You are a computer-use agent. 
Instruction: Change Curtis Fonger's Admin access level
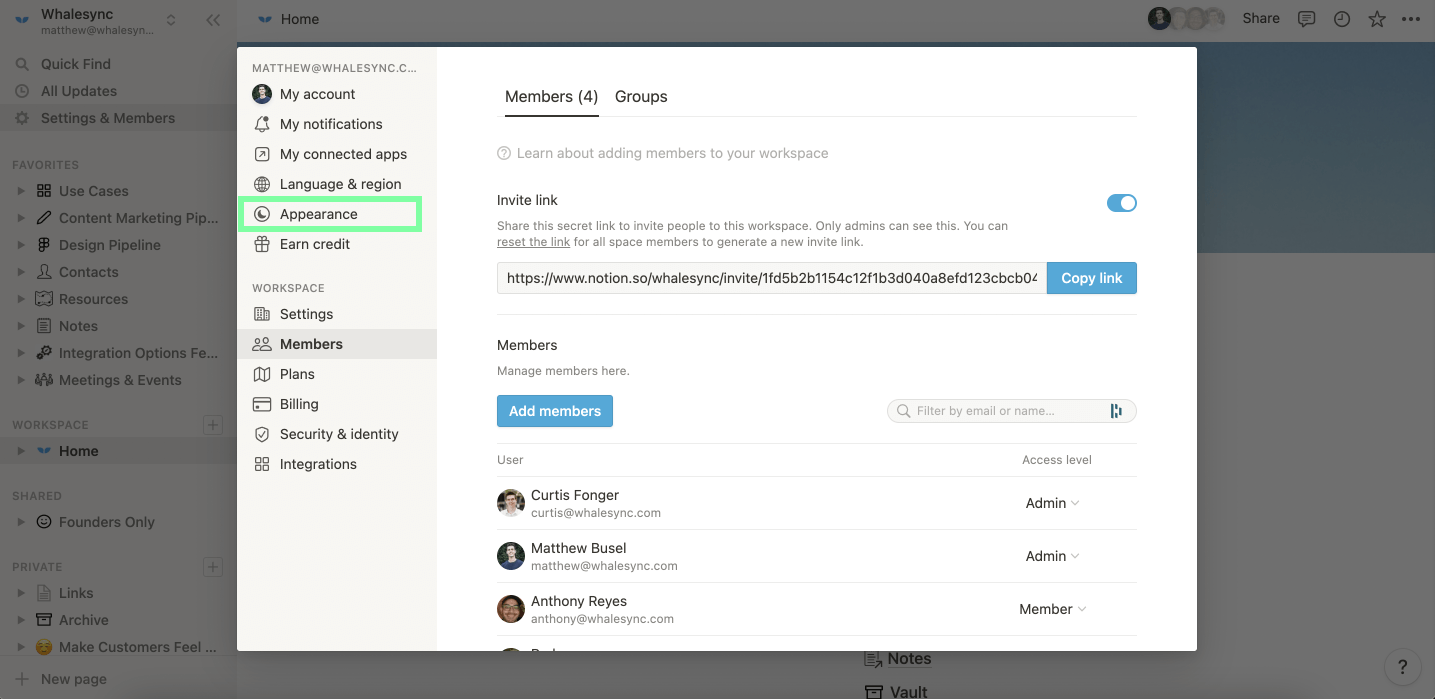[1051, 503]
